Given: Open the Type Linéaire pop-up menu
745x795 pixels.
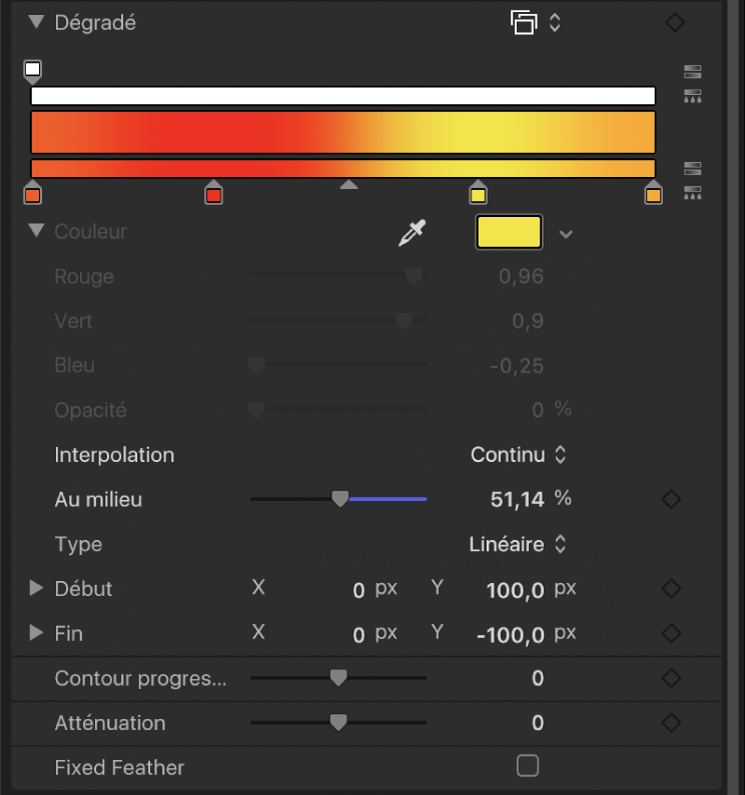Looking at the screenshot, I should click(x=518, y=545).
